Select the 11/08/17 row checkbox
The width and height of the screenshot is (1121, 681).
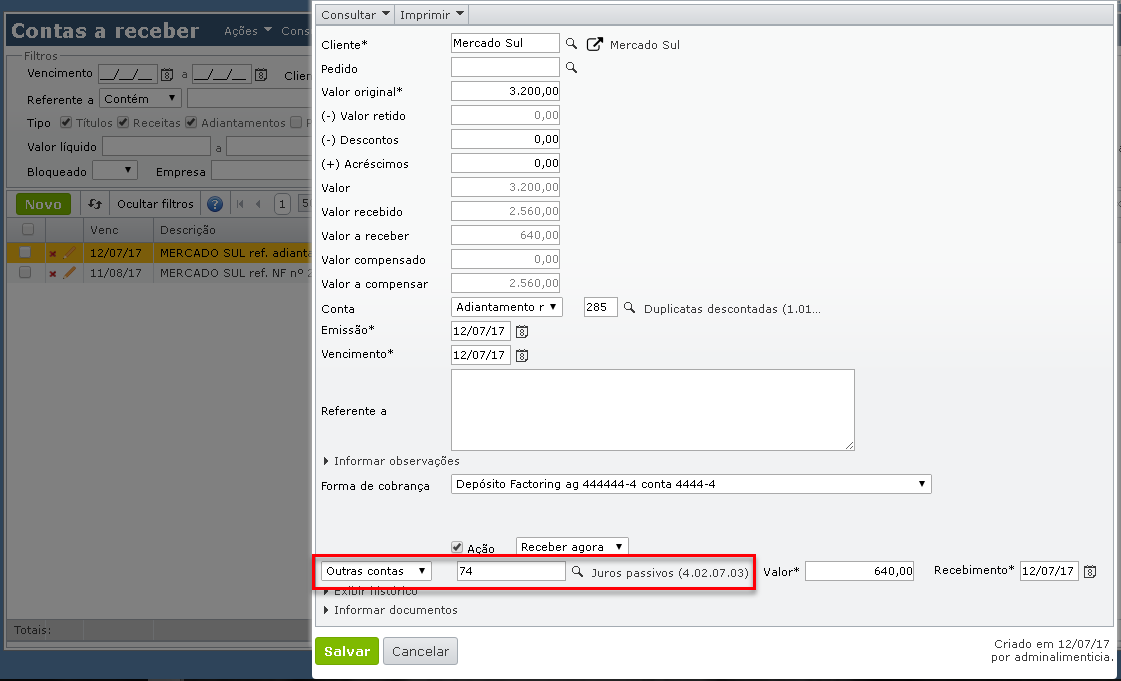[25, 272]
